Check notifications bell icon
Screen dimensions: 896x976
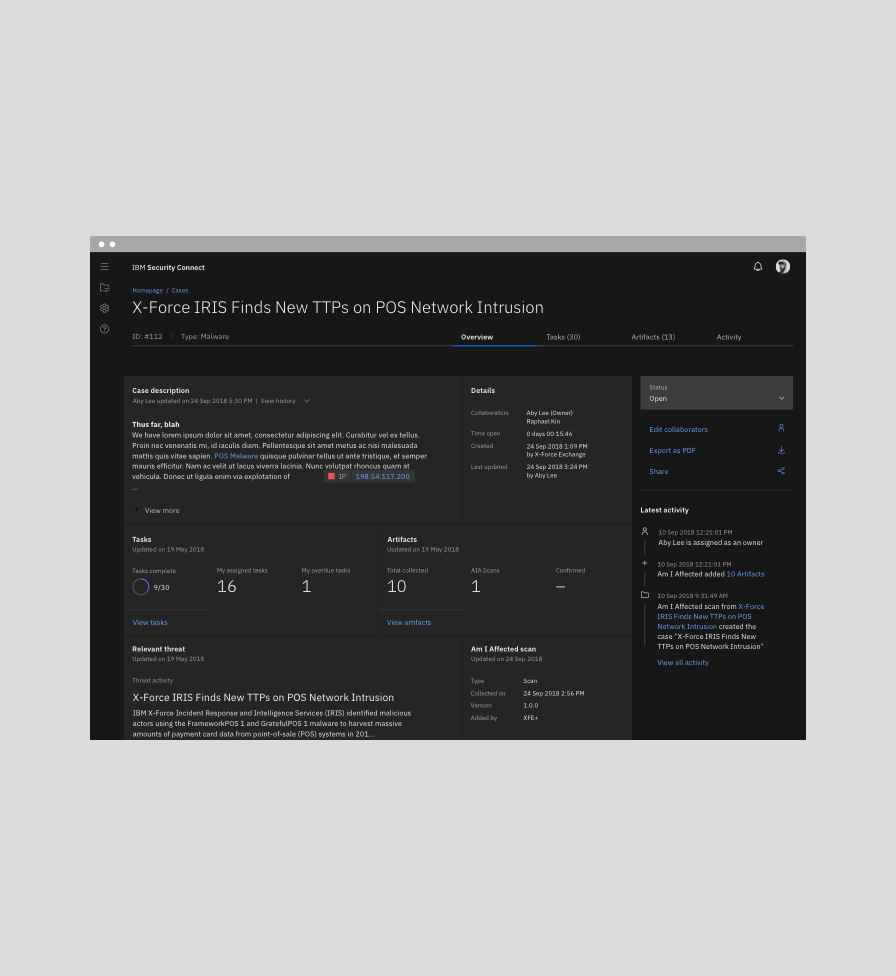758,266
